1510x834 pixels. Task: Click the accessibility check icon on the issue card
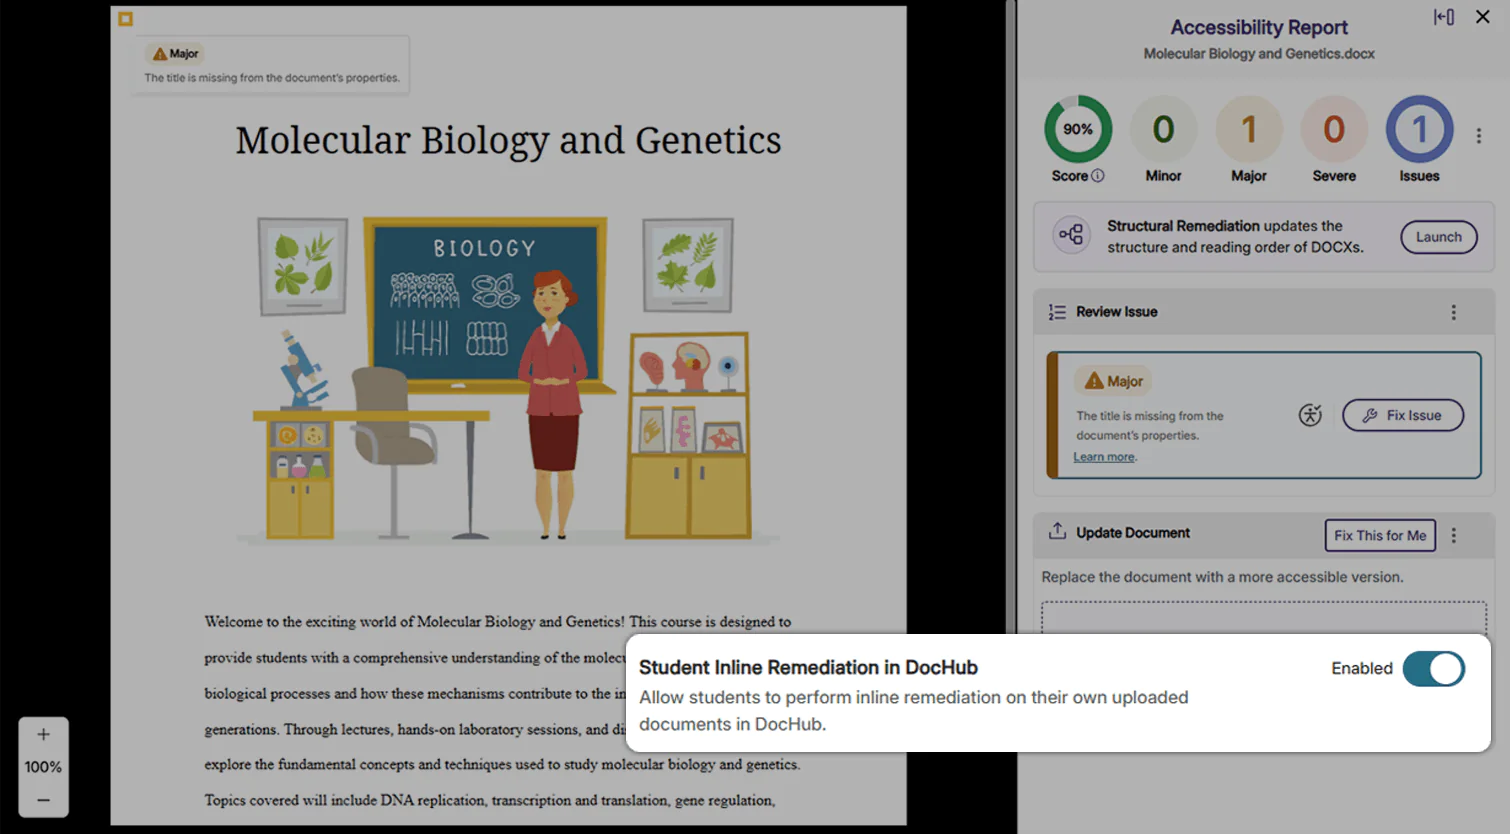point(1311,415)
